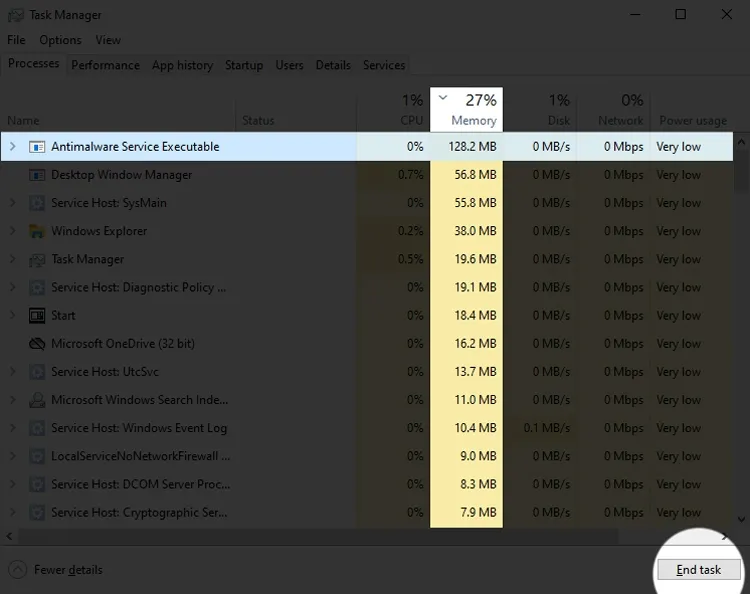Click the Antimalware Service Executable process icon
Screen dimensions: 750x594
(37, 147)
